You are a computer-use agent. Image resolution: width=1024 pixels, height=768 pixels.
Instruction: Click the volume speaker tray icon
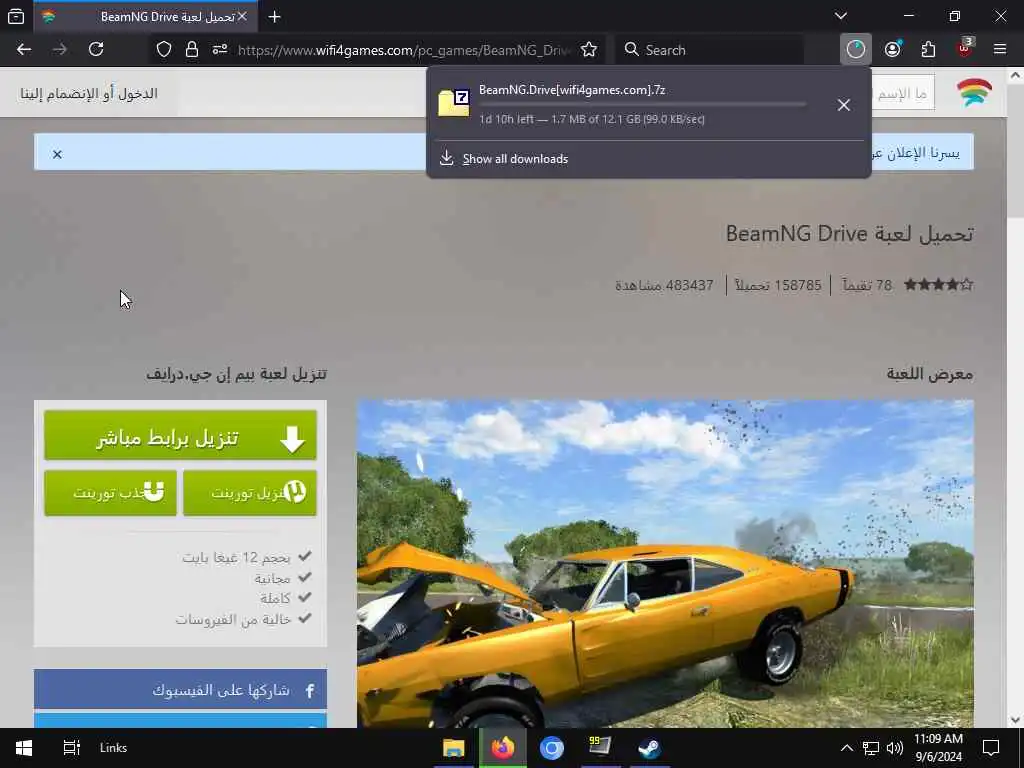(x=895, y=748)
